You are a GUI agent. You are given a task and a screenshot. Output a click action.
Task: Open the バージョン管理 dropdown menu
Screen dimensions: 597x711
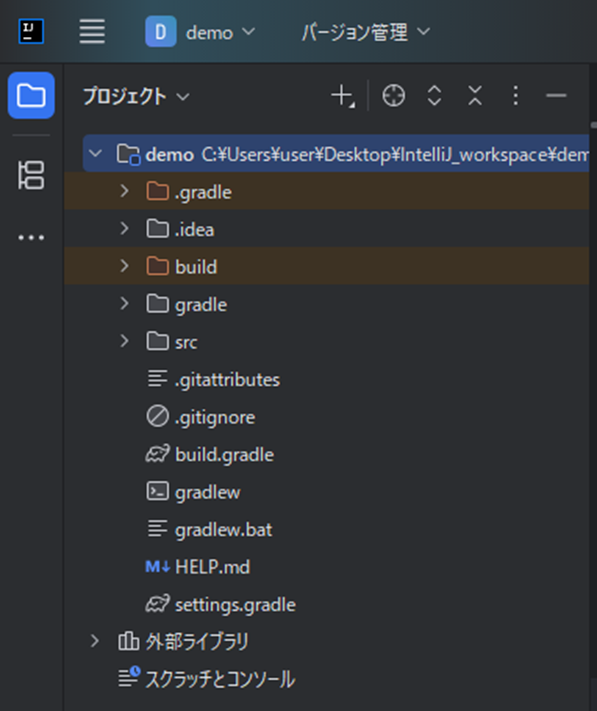tap(366, 32)
